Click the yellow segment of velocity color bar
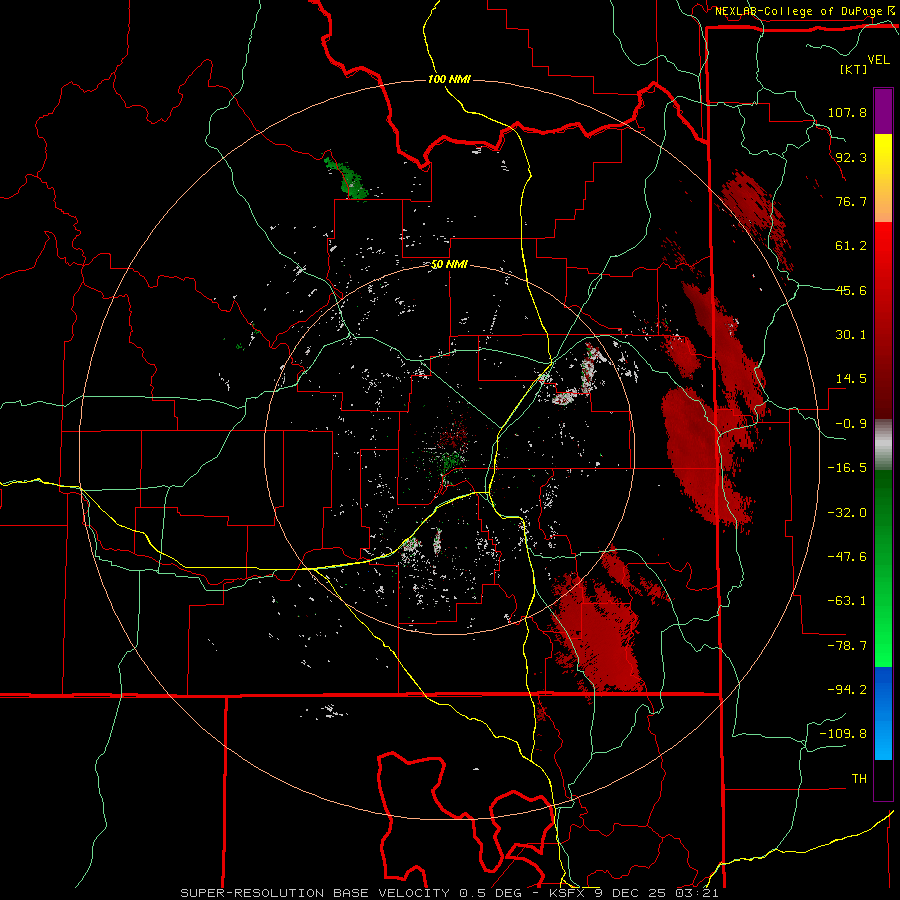The height and width of the screenshot is (900, 900). [x=883, y=178]
